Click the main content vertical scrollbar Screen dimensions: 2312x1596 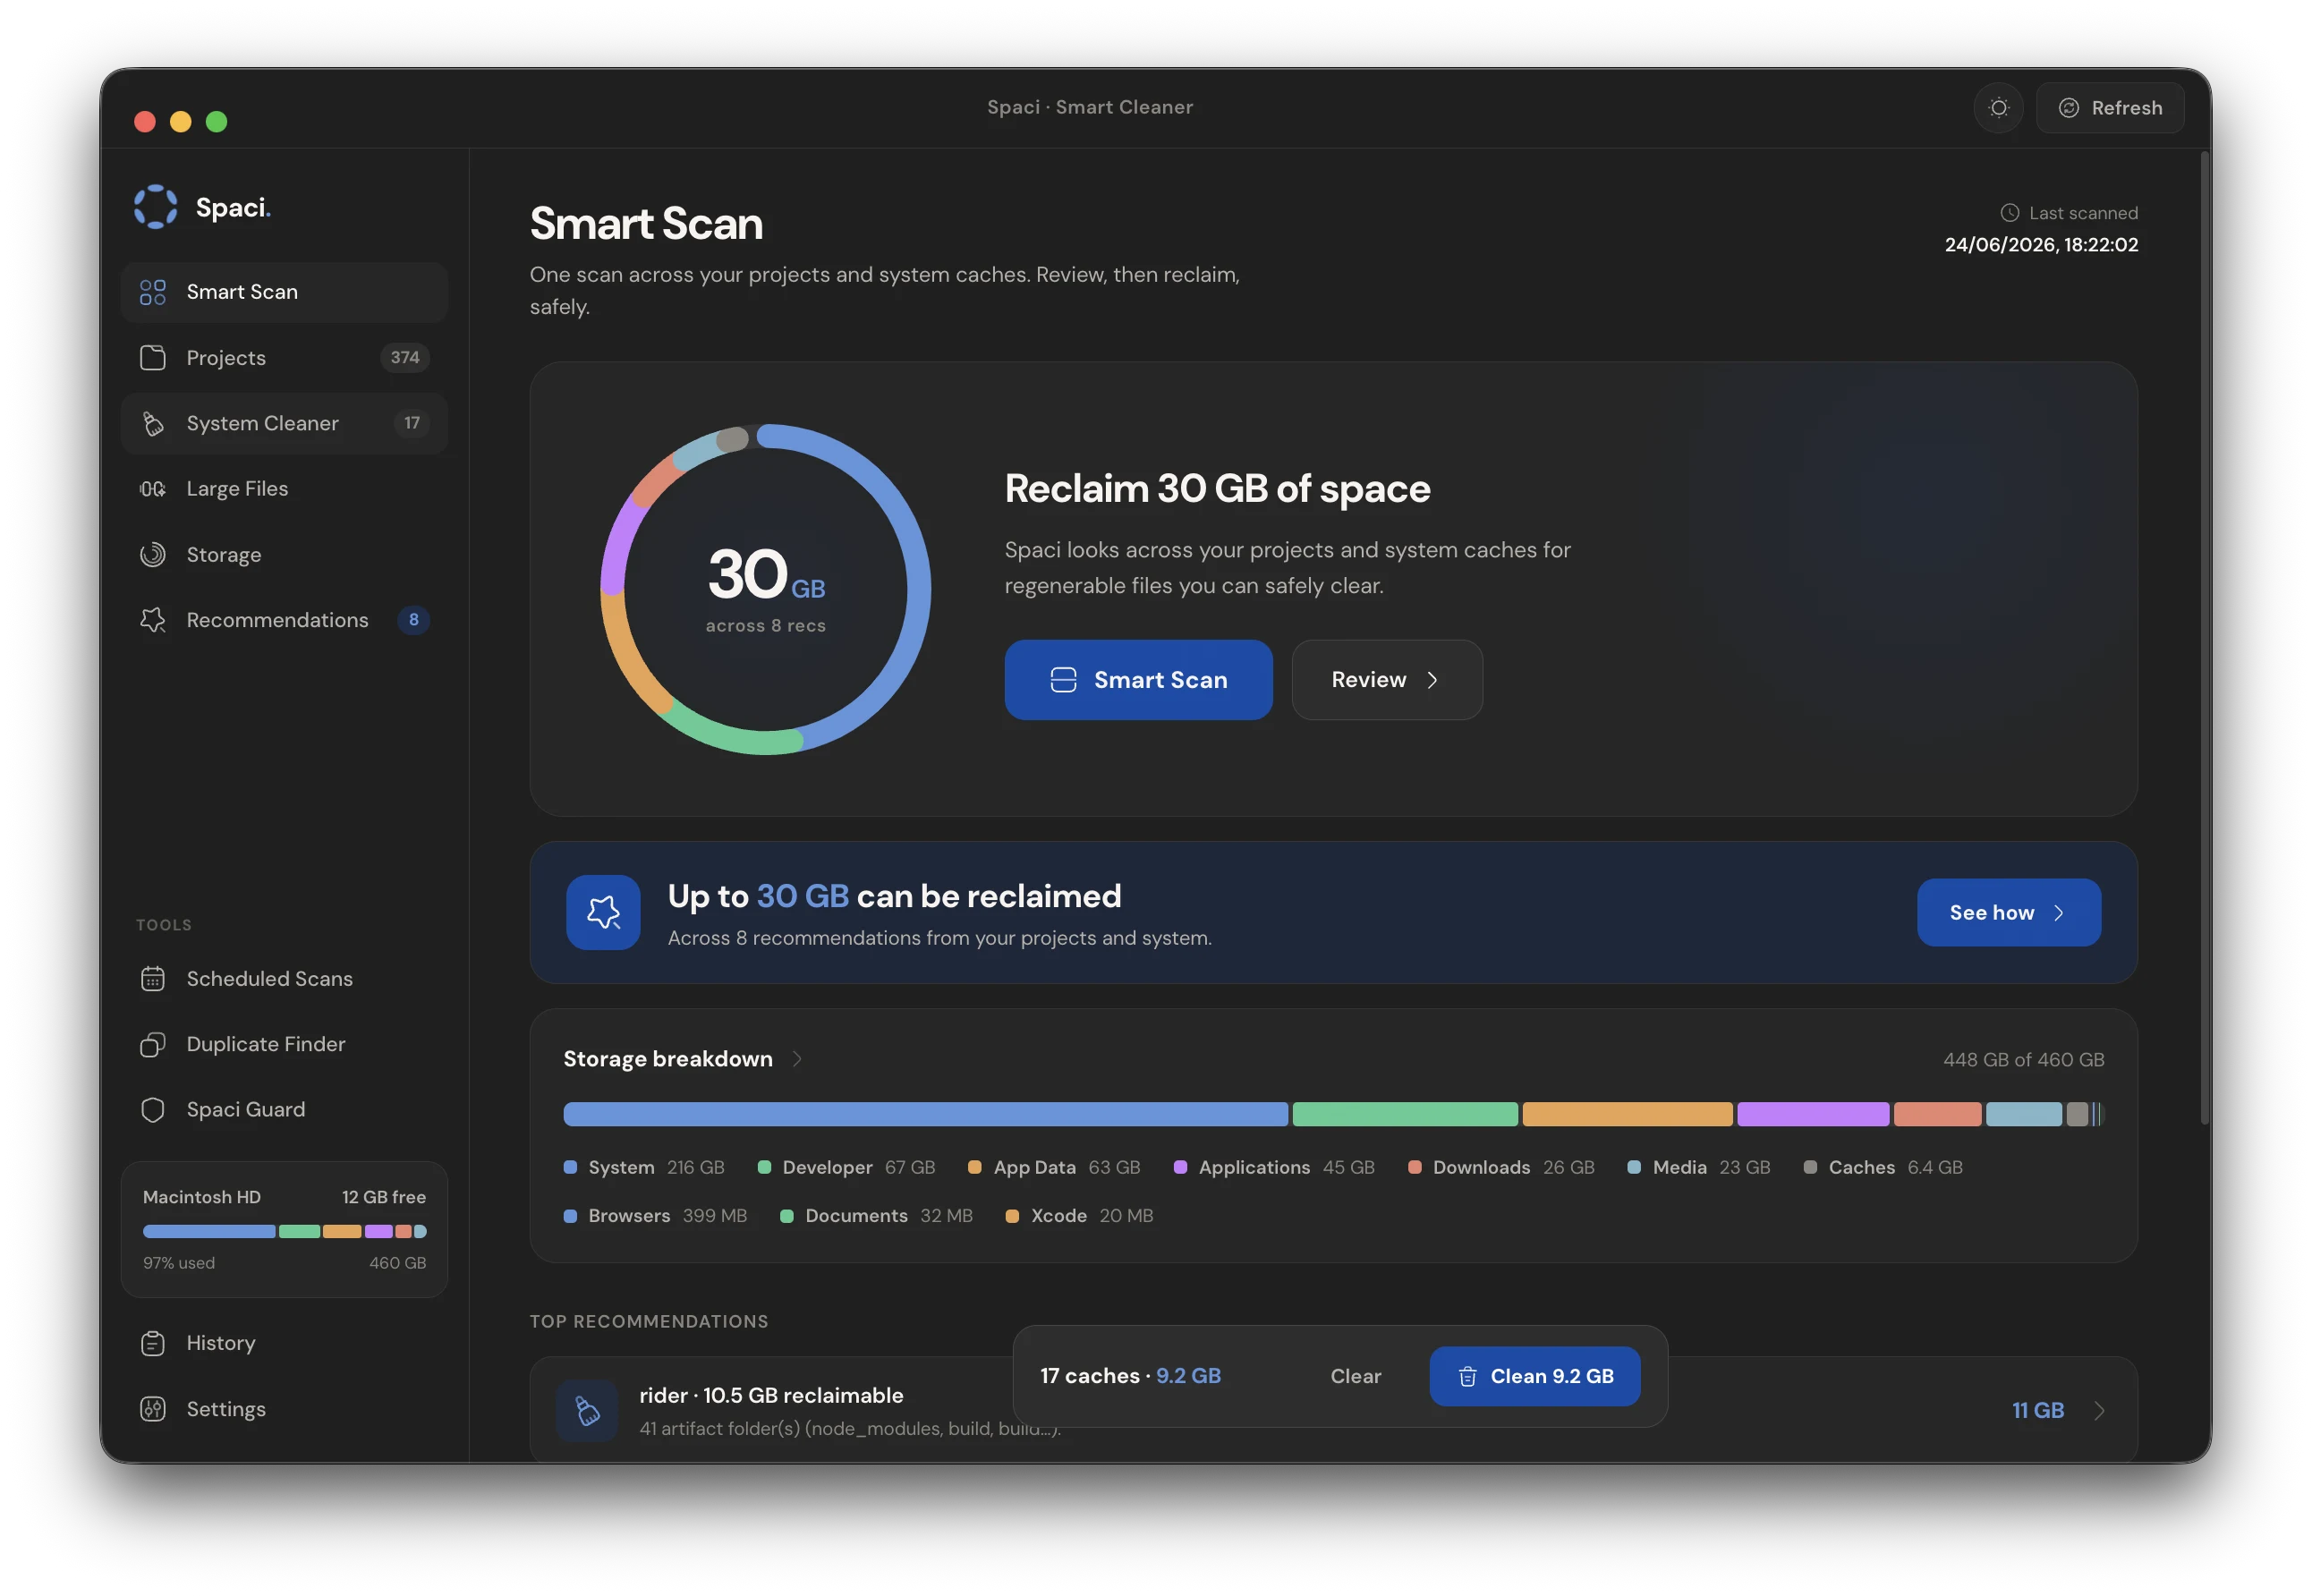point(2204,638)
